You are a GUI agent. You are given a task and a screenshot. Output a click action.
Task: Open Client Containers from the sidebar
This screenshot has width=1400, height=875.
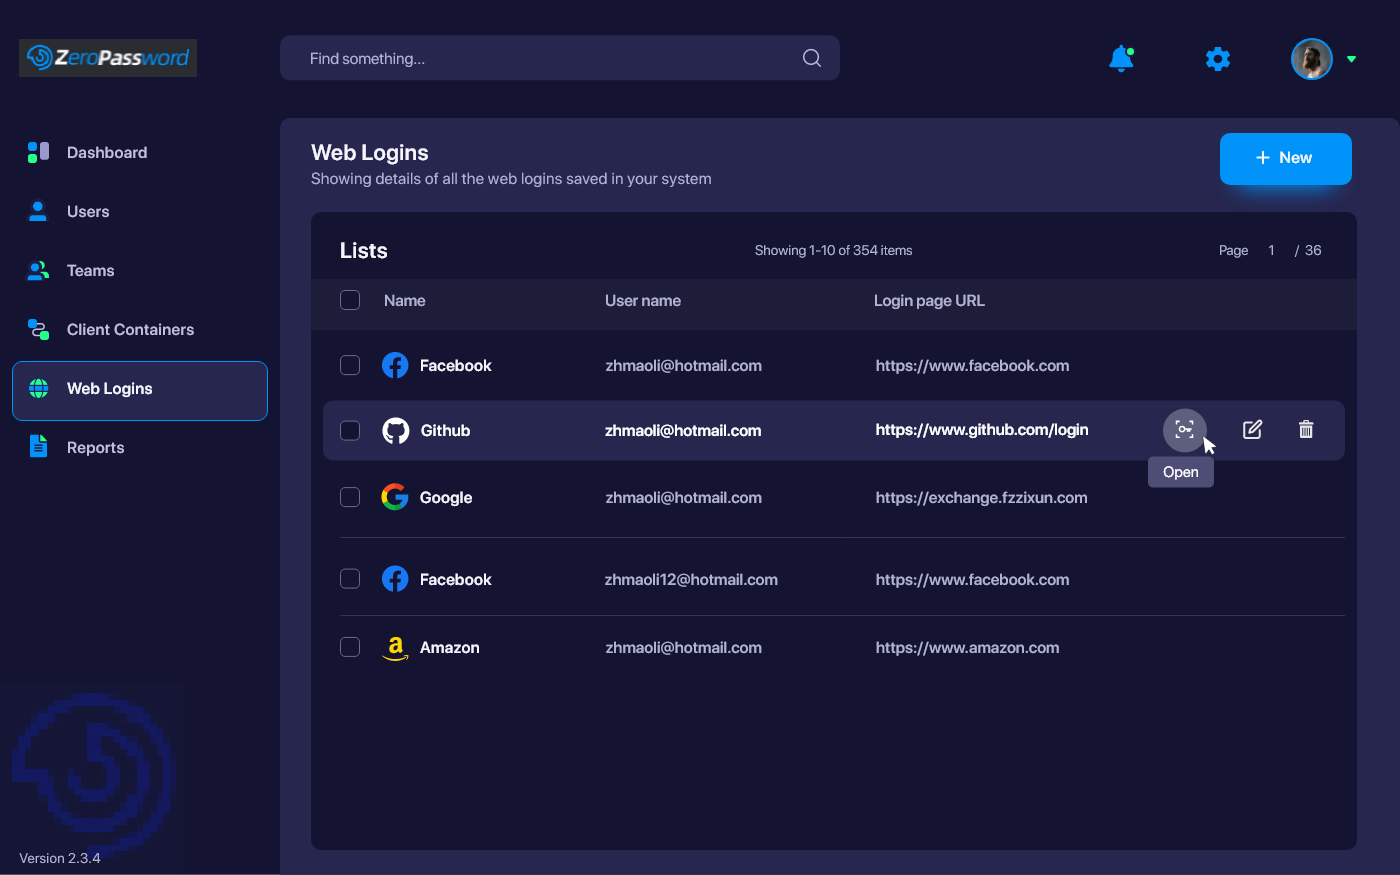[130, 329]
